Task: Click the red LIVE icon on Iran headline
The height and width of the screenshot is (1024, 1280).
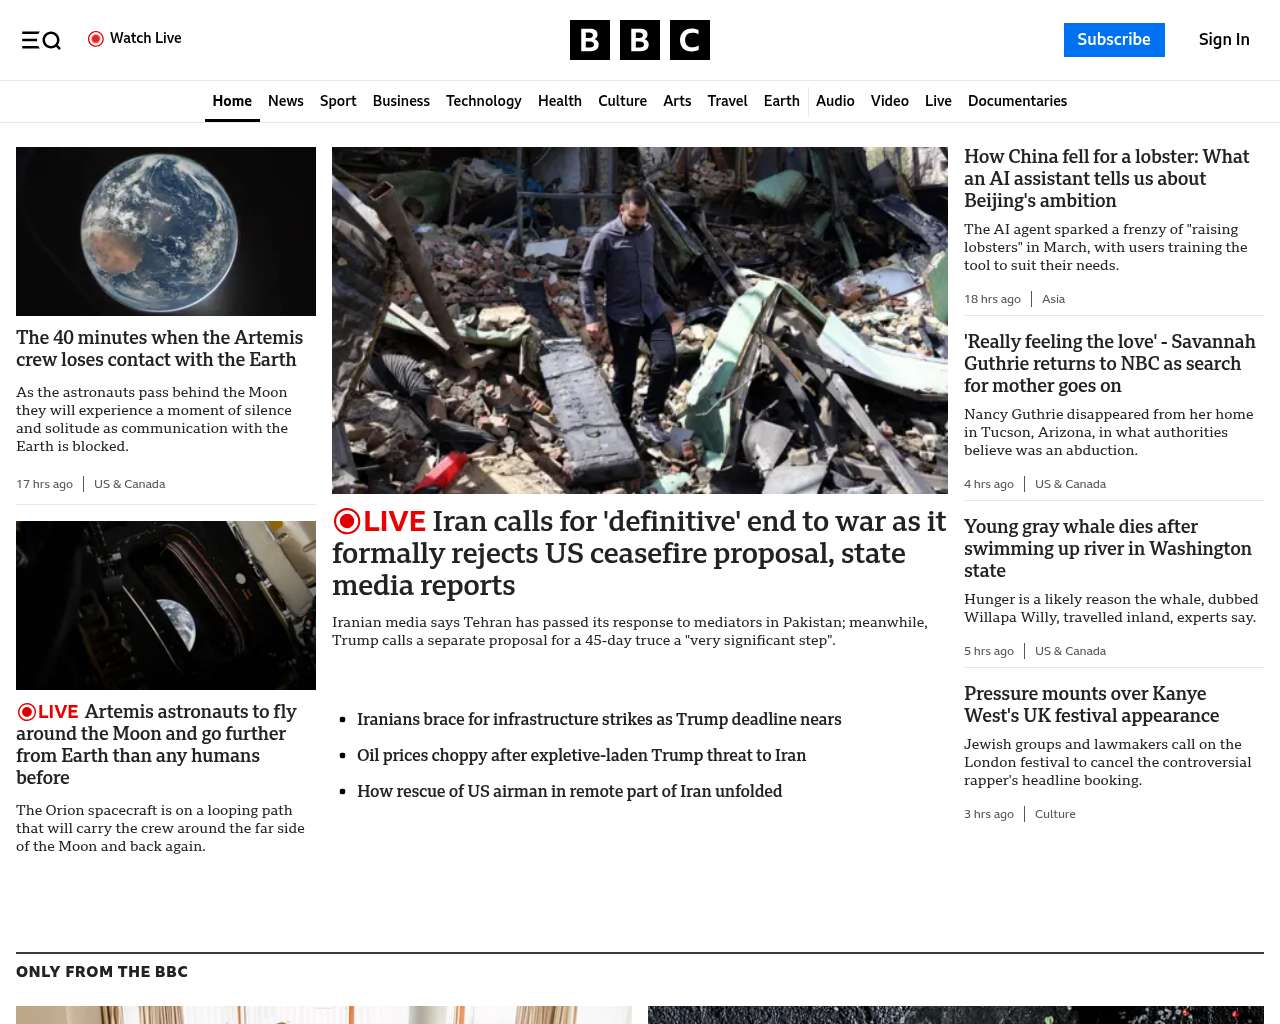Action: (347, 521)
